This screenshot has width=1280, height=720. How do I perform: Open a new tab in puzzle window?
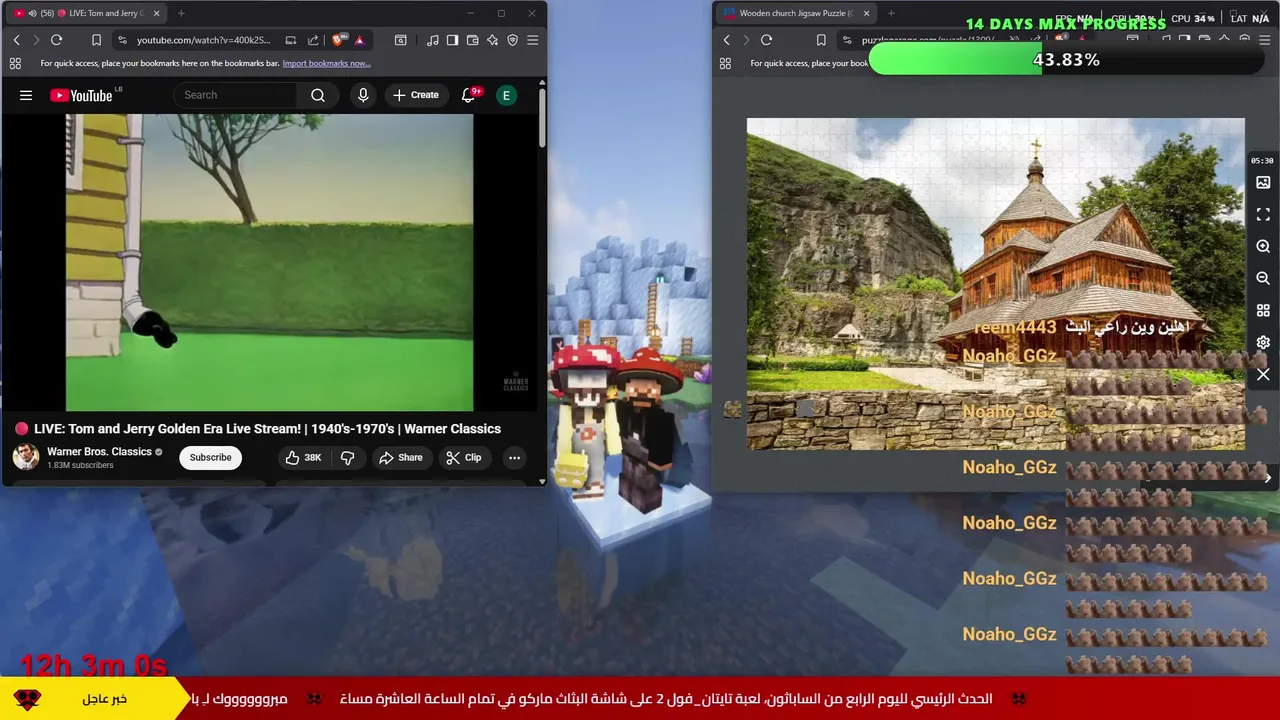(x=891, y=13)
